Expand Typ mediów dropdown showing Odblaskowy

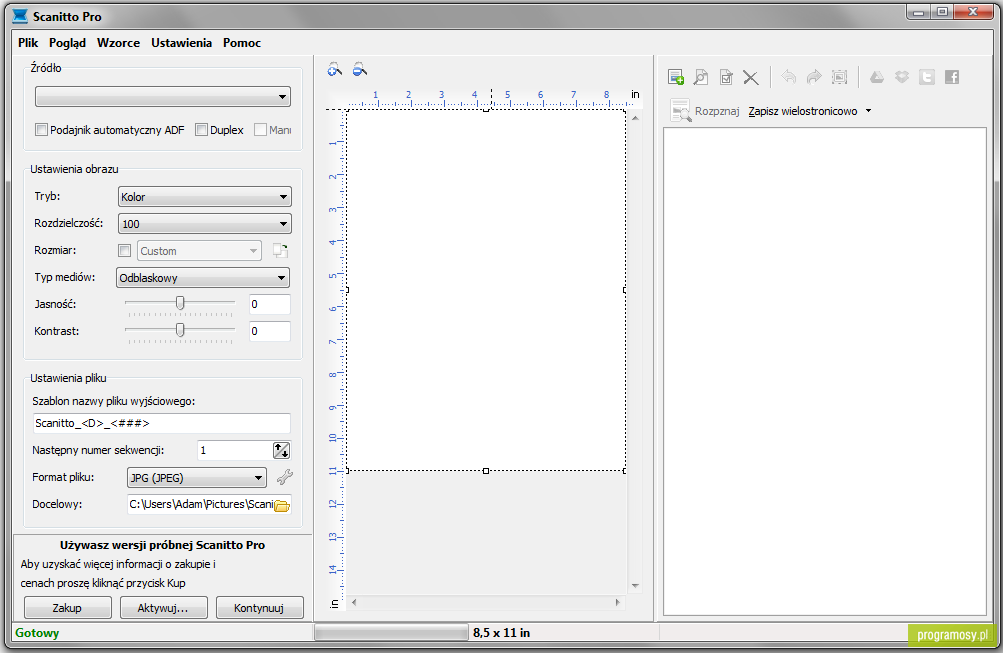click(x=203, y=278)
